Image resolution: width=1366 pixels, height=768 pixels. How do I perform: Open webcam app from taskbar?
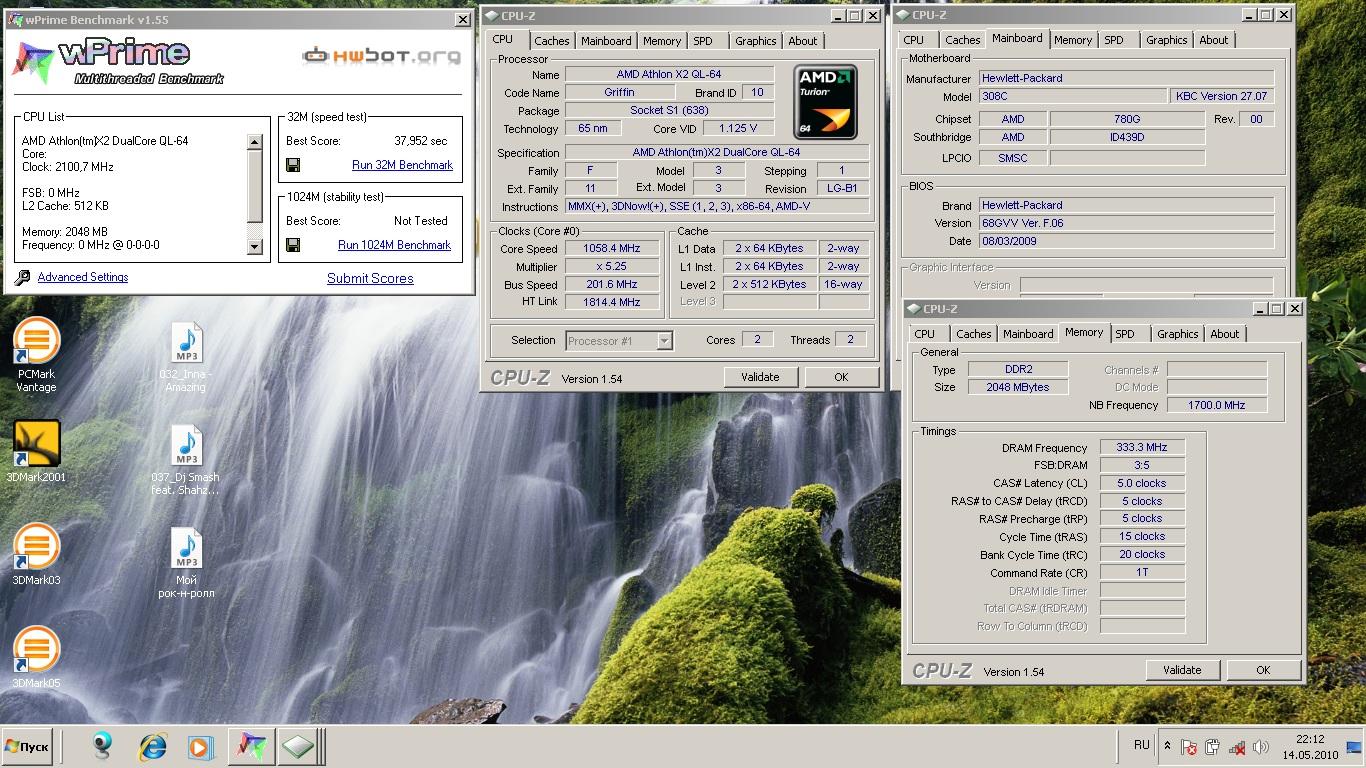102,746
